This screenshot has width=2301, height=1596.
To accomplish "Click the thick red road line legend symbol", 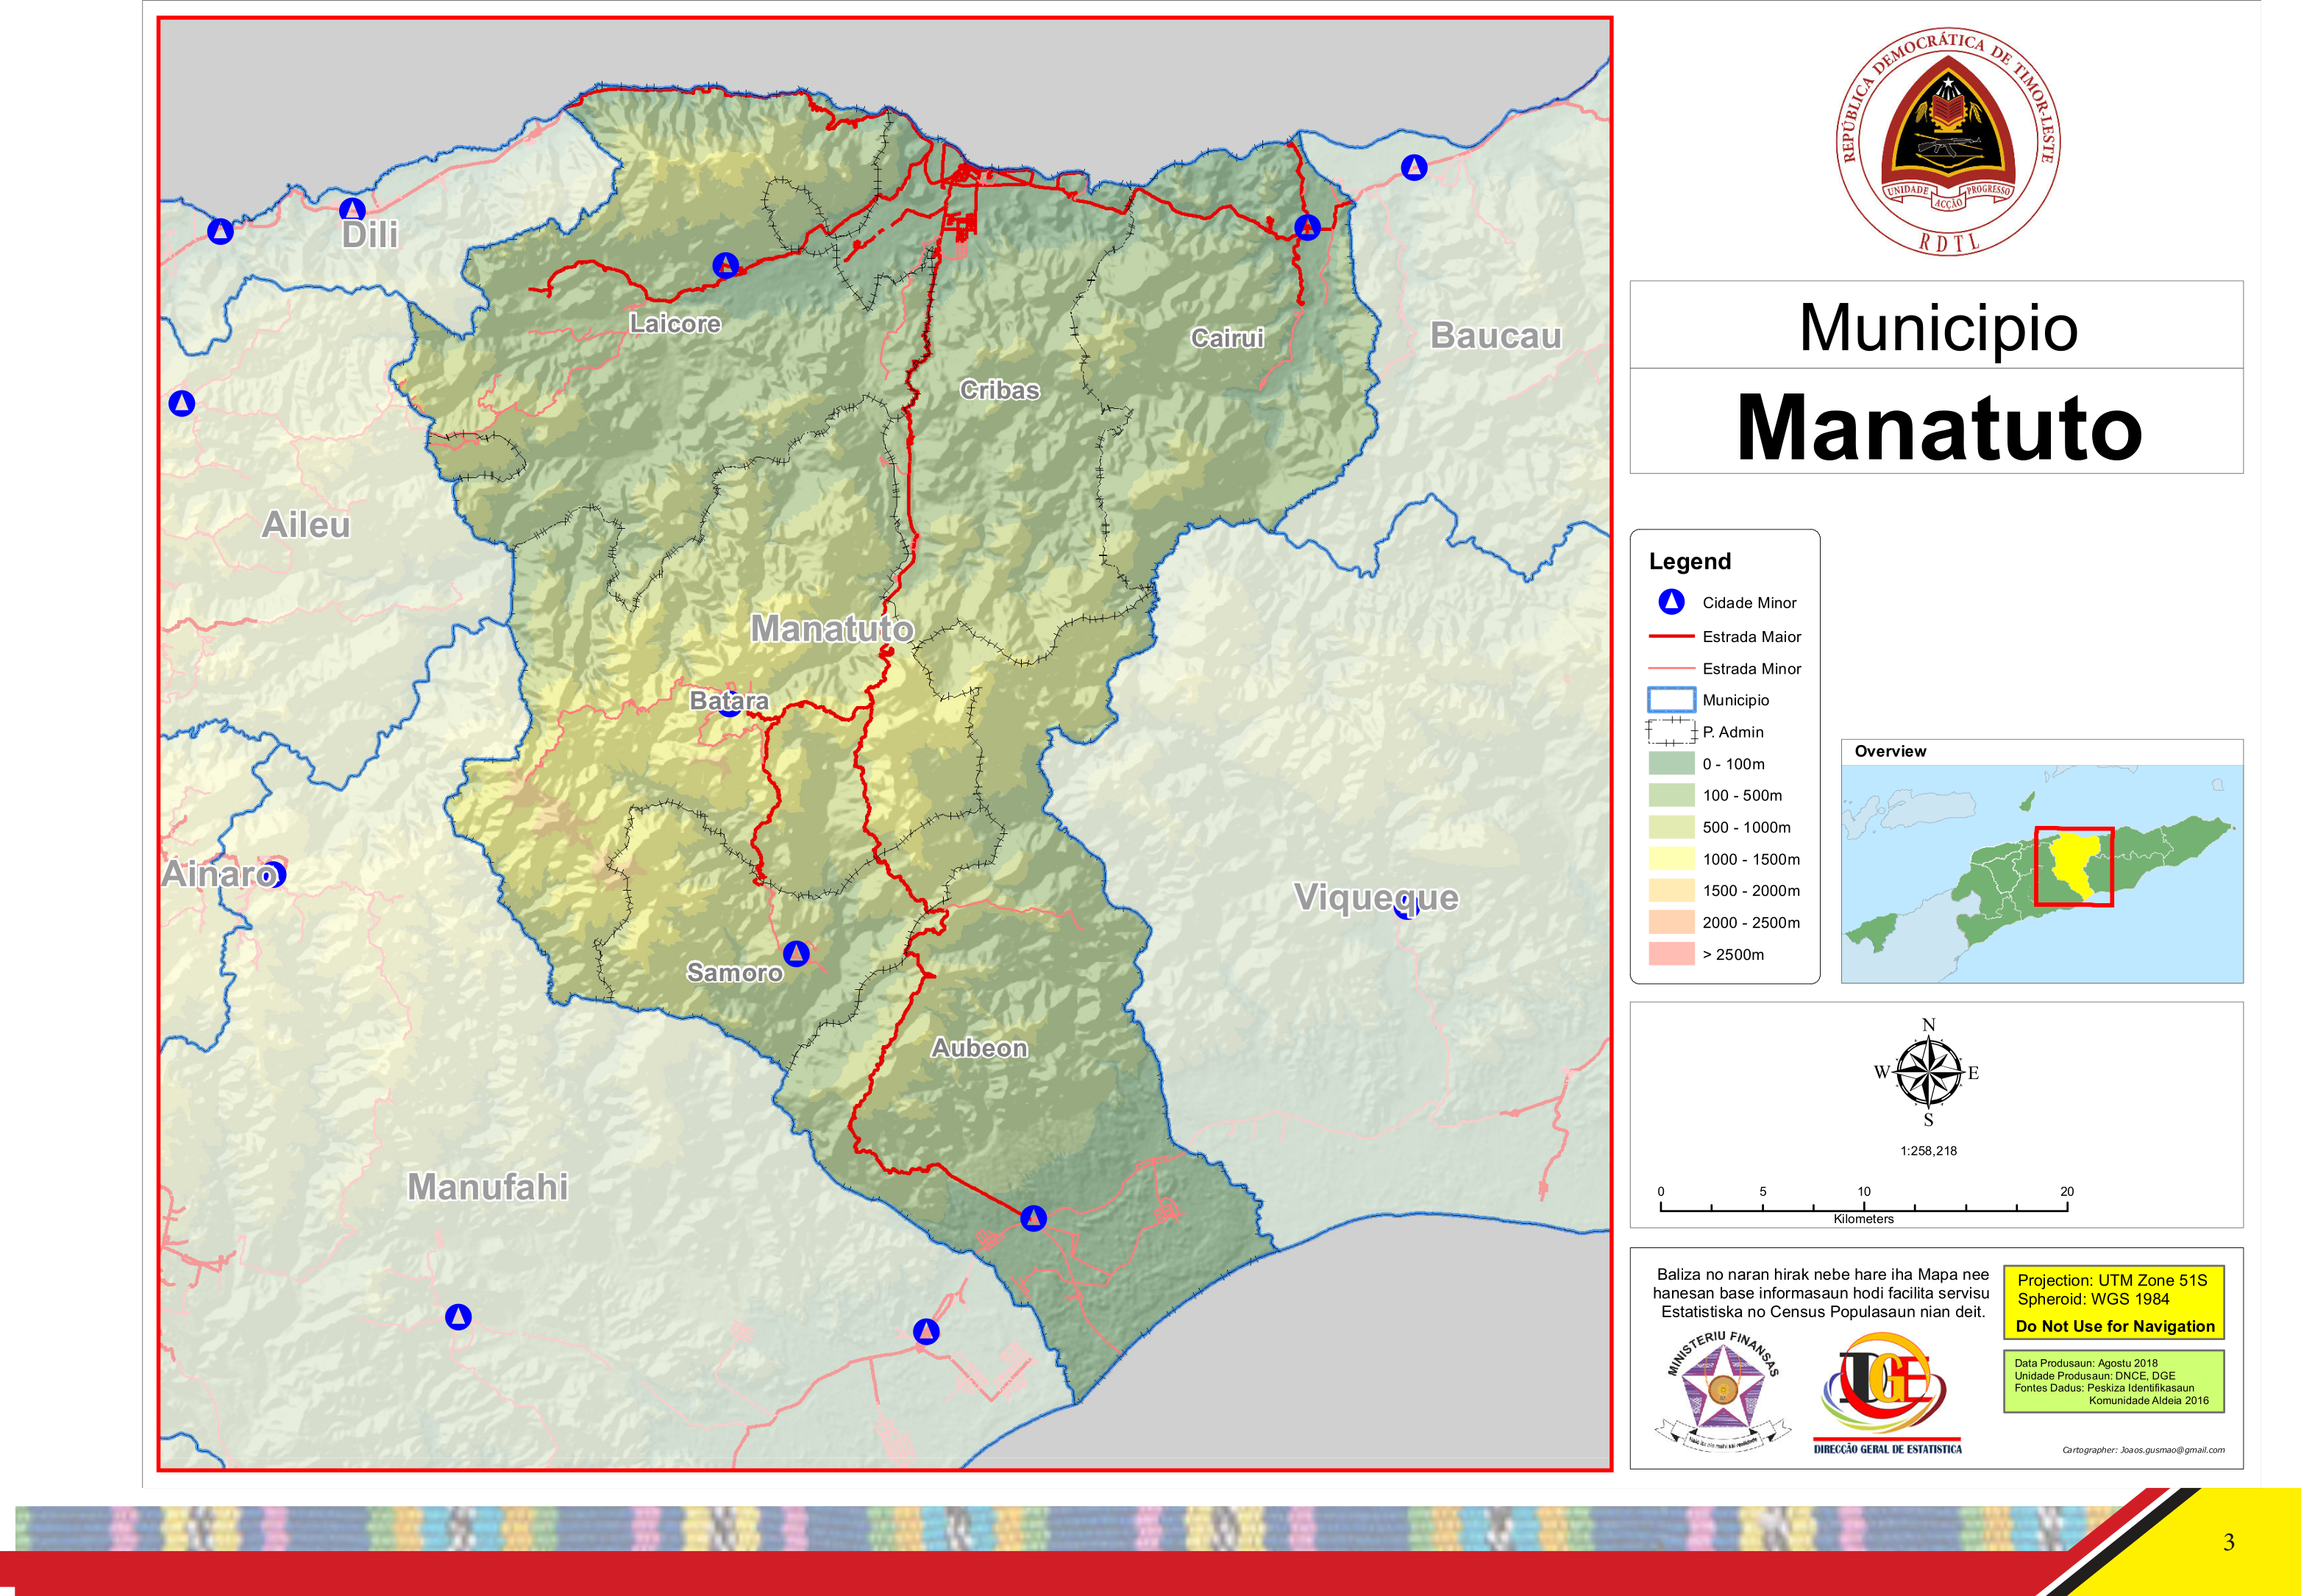I will (x=1671, y=636).
